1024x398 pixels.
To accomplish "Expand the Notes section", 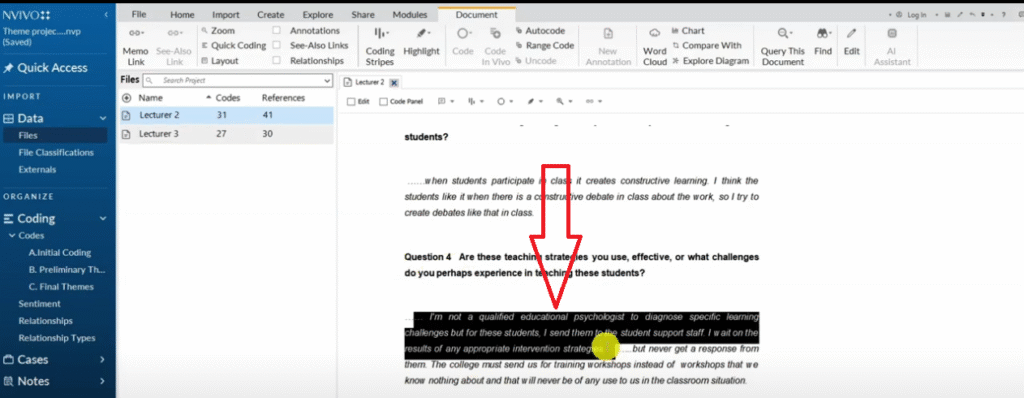I will click(103, 381).
